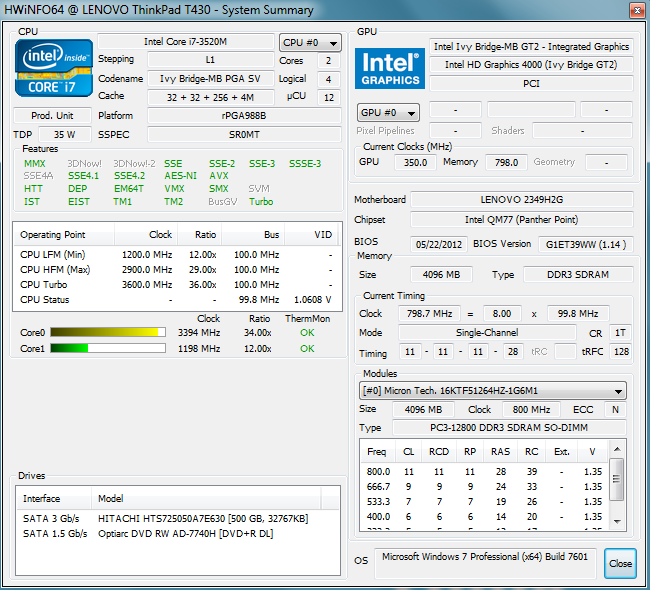Click the Operating Point column header
This screenshot has height=590, width=650.
(64, 235)
